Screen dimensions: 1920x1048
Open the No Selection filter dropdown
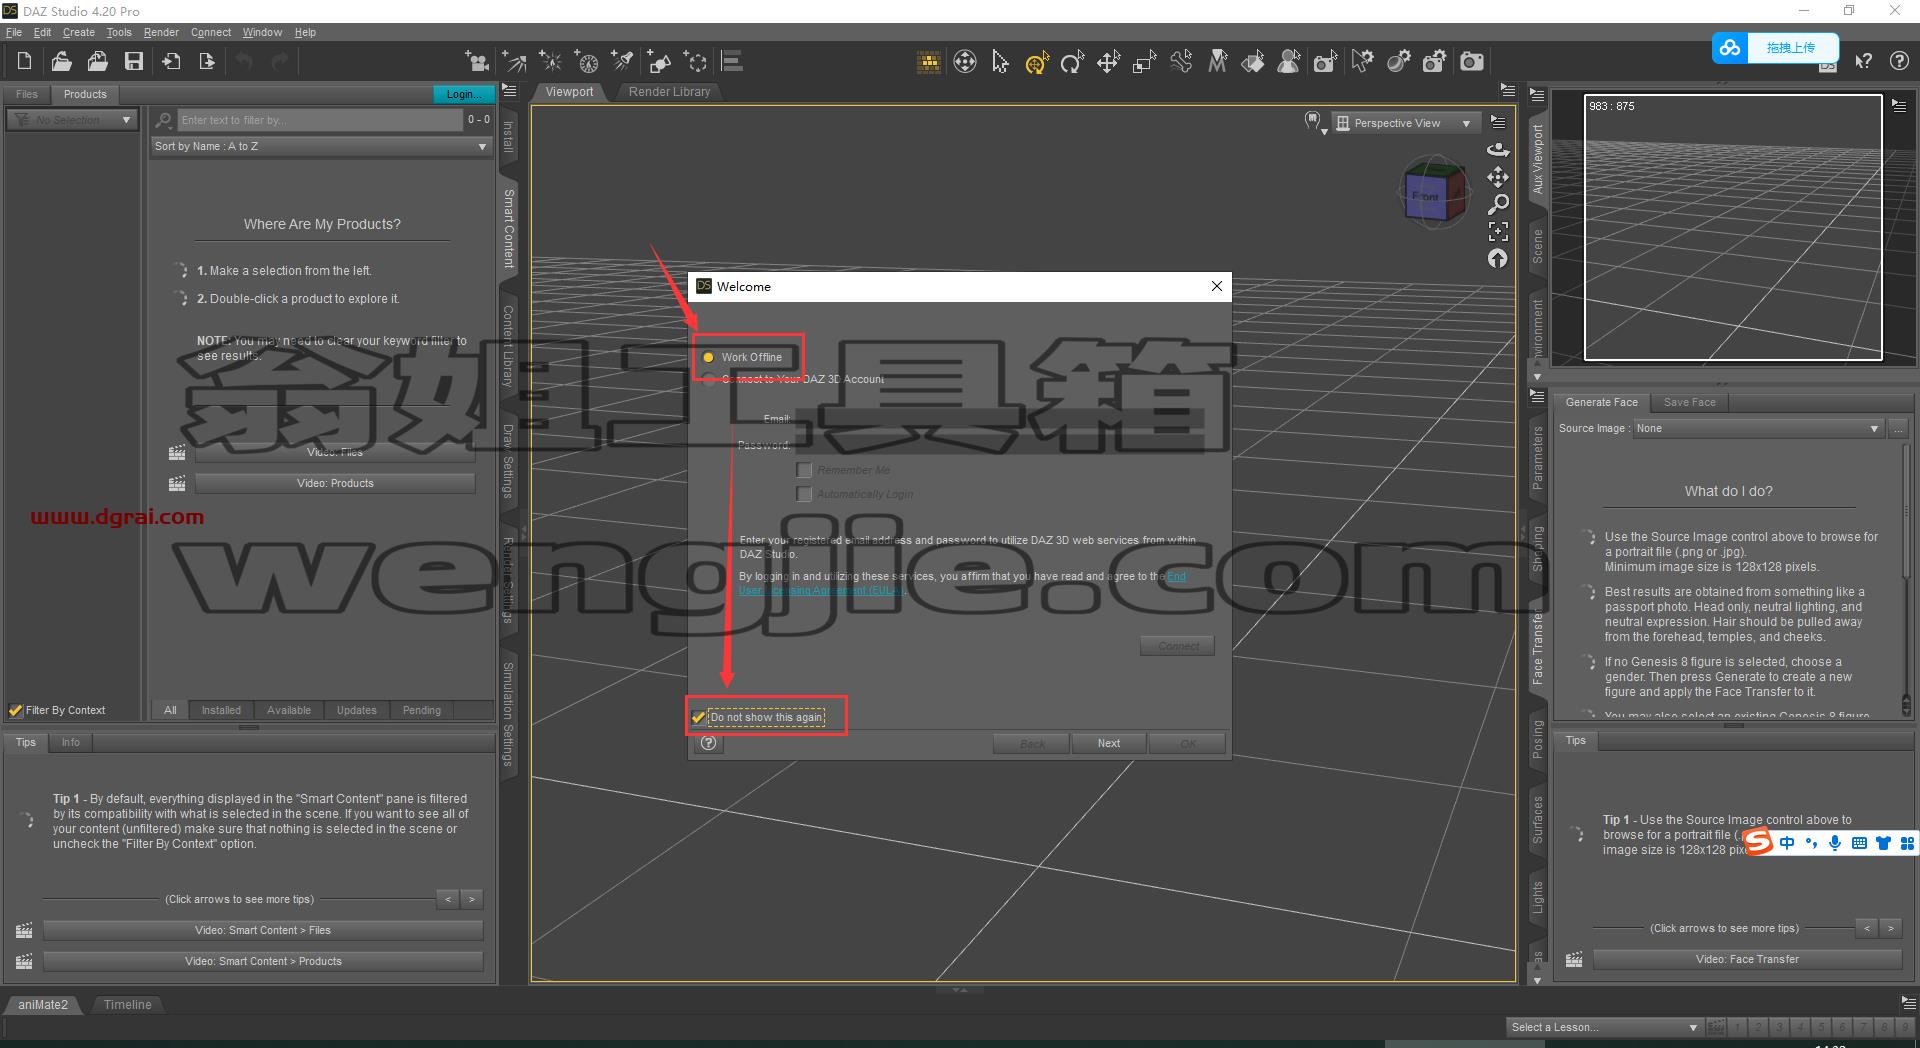(71, 120)
